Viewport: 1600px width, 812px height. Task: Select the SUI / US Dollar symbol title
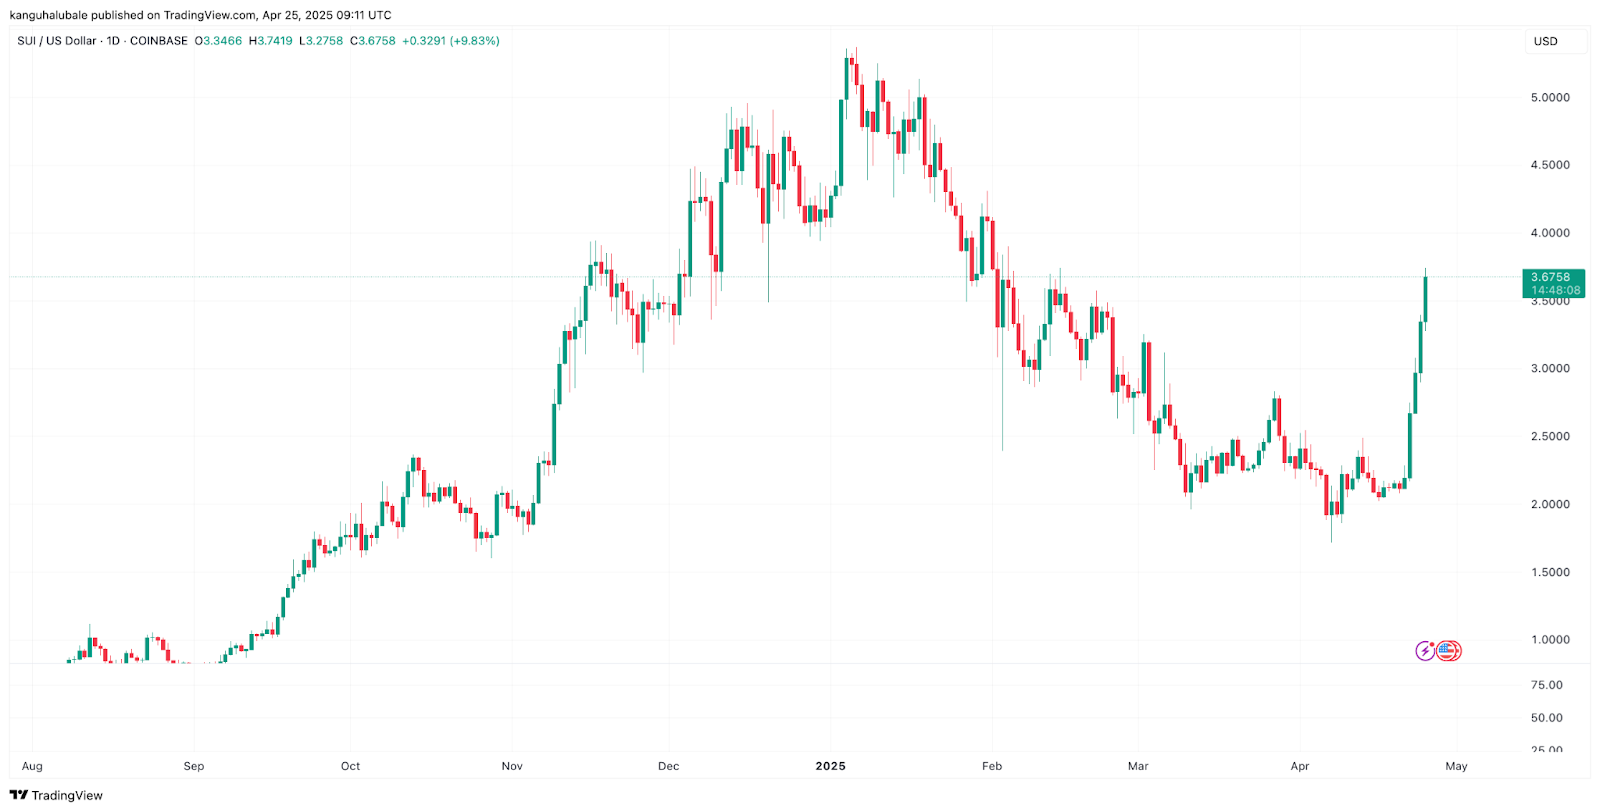pos(57,41)
